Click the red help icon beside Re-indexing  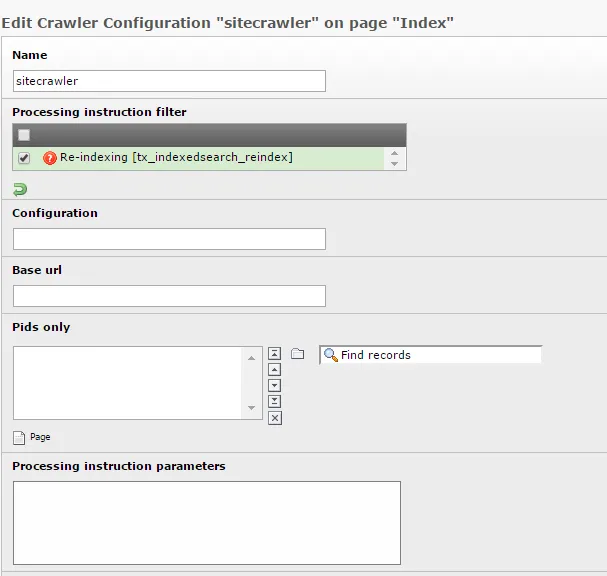50,158
